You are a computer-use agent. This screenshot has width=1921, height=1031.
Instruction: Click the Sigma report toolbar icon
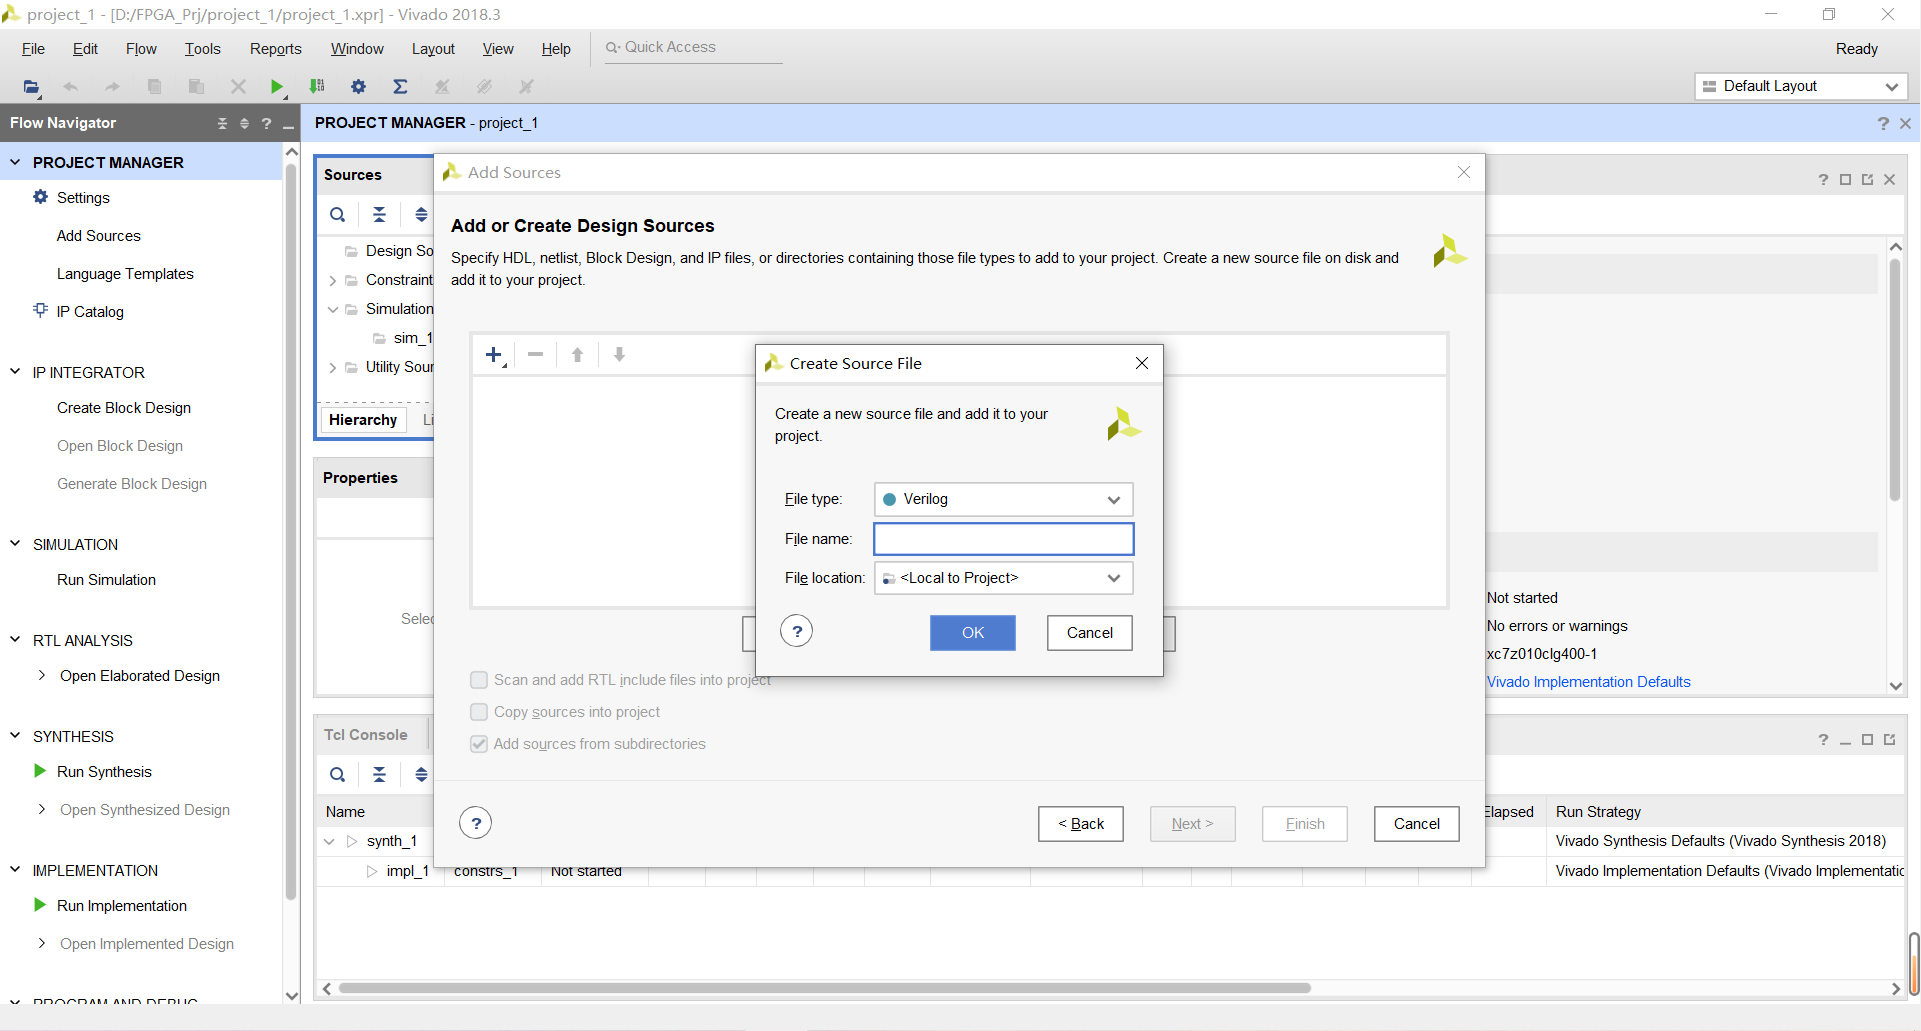(400, 87)
